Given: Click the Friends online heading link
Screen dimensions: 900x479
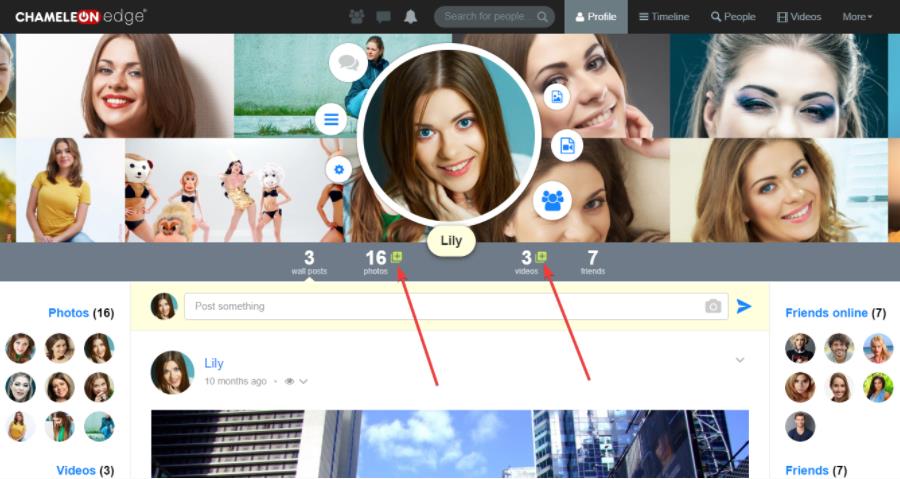Looking at the screenshot, I should tap(826, 313).
